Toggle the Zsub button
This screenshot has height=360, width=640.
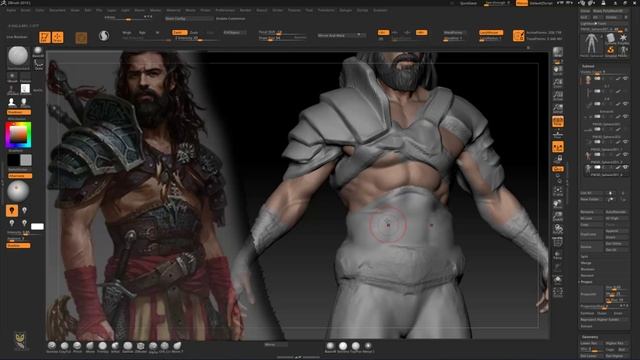coord(194,32)
